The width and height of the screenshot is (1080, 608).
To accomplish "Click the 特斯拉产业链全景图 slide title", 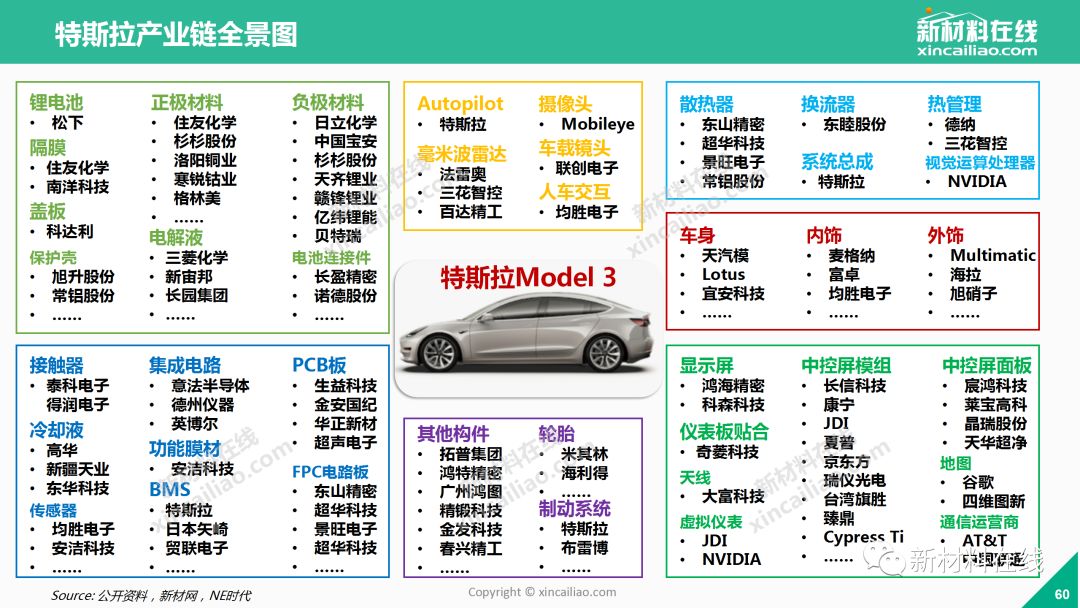I will tap(175, 35).
